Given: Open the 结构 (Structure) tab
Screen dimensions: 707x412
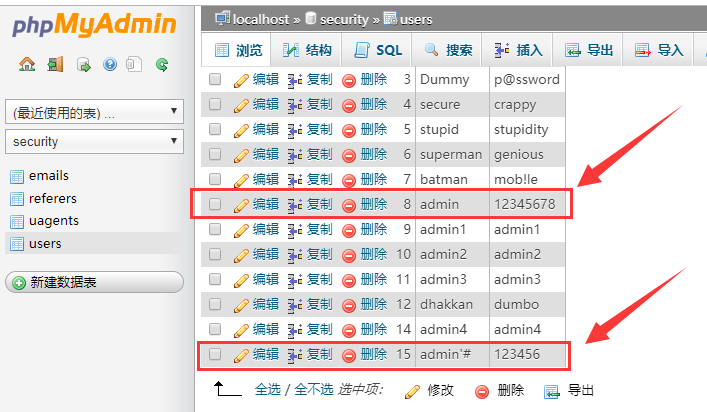Looking at the screenshot, I should point(307,50).
